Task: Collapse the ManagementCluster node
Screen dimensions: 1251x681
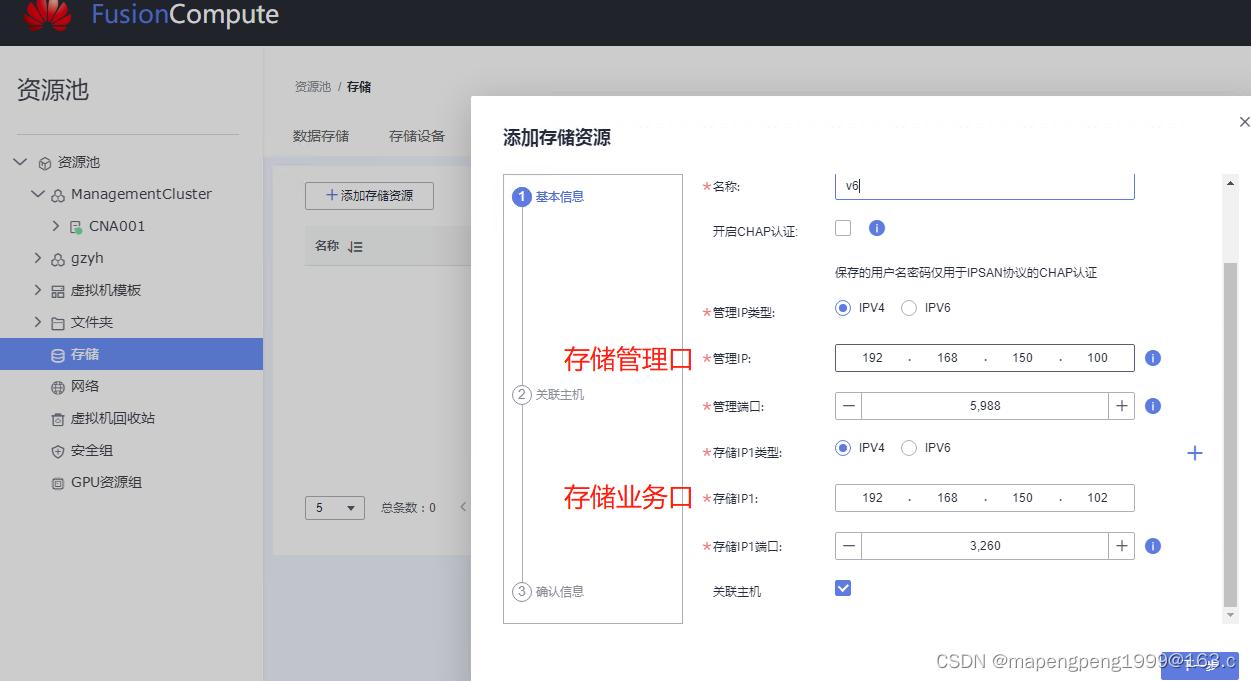Action: 38,194
